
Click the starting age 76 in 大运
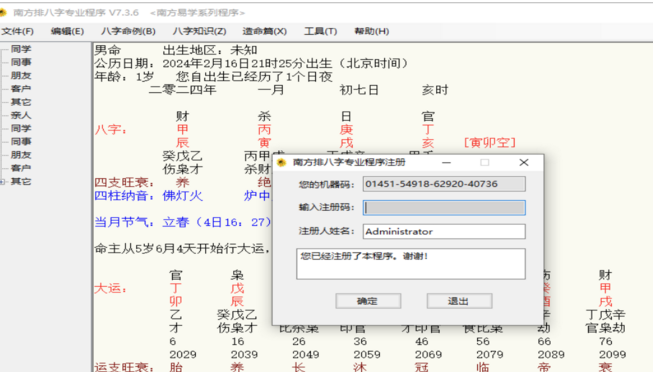606,342
